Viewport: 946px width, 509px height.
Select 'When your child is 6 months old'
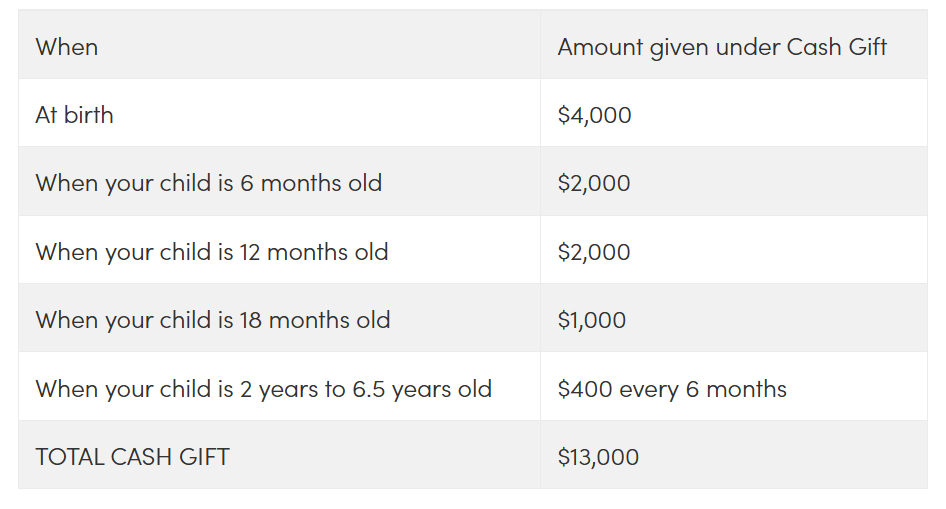click(x=209, y=183)
